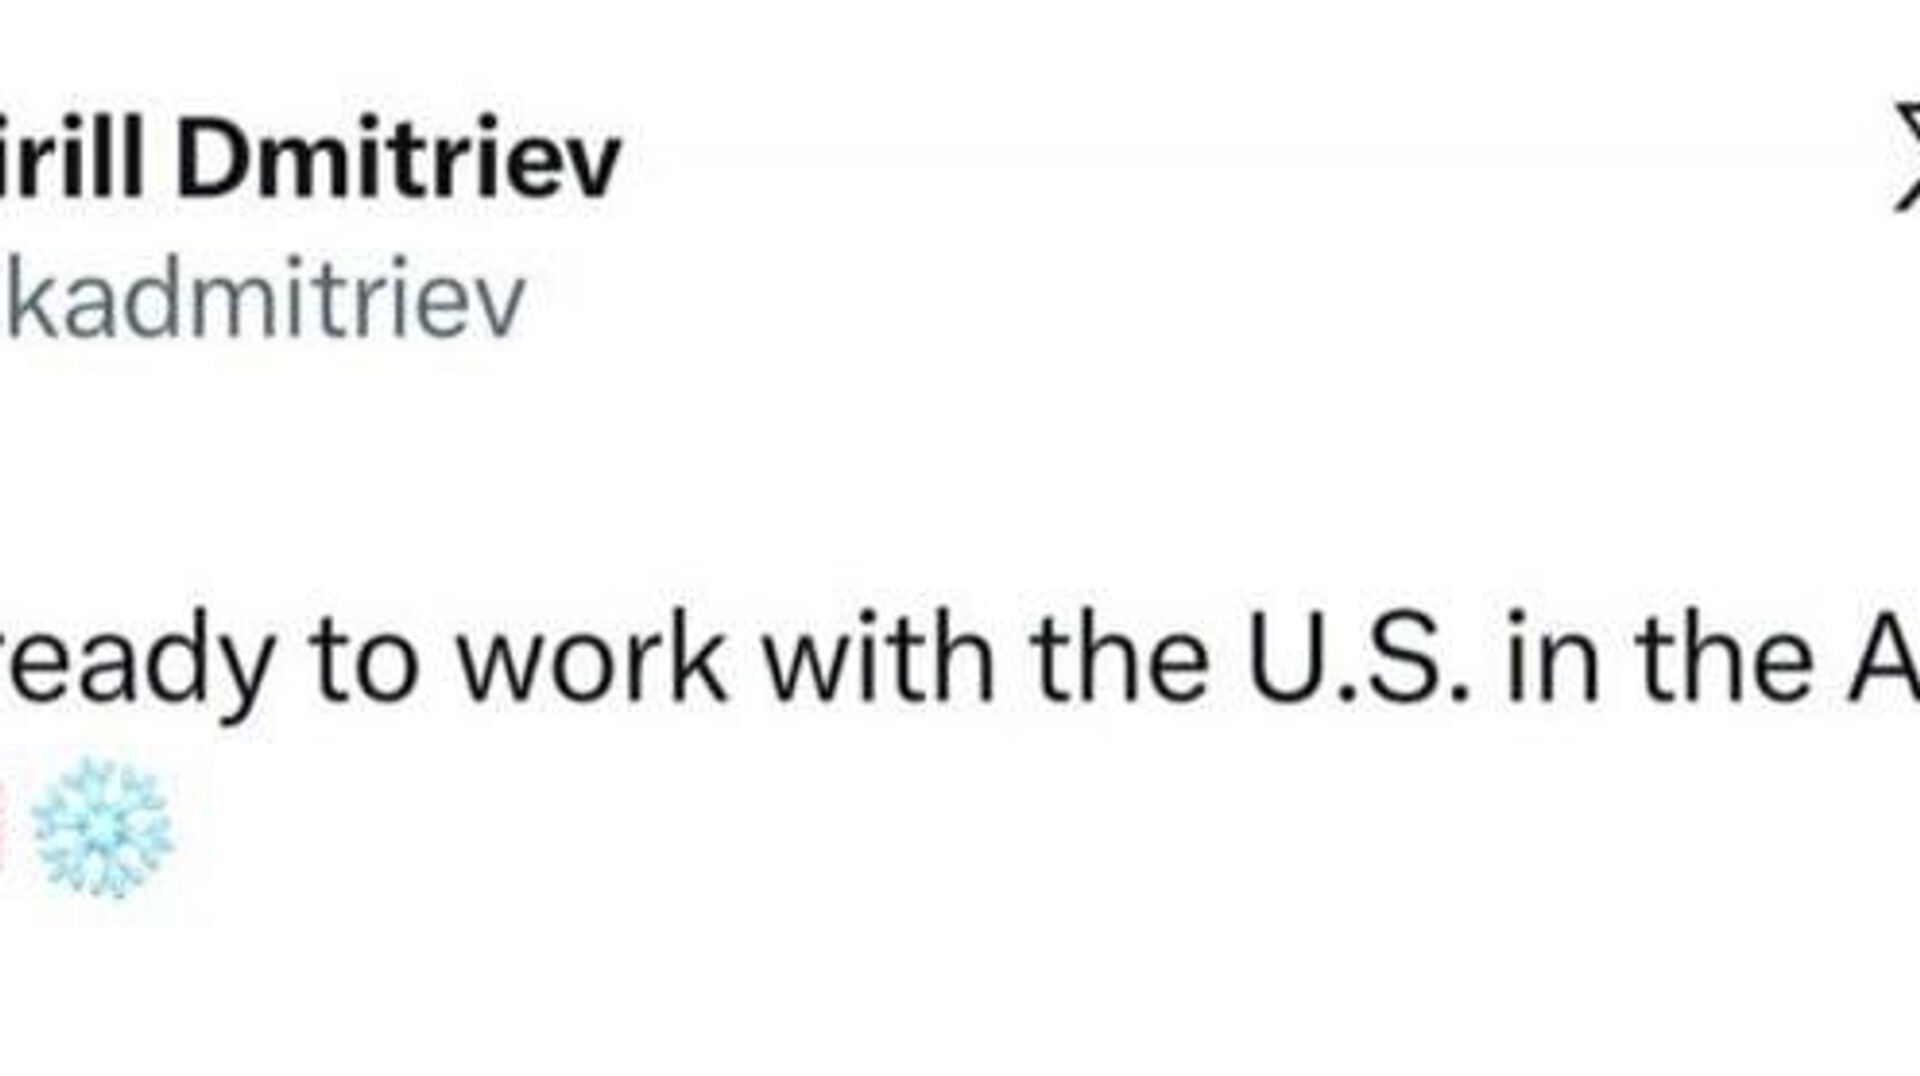Viewport: 1920px width, 1076px height.
Task: Click the empty space between the name and X logo
Action: (1200, 158)
